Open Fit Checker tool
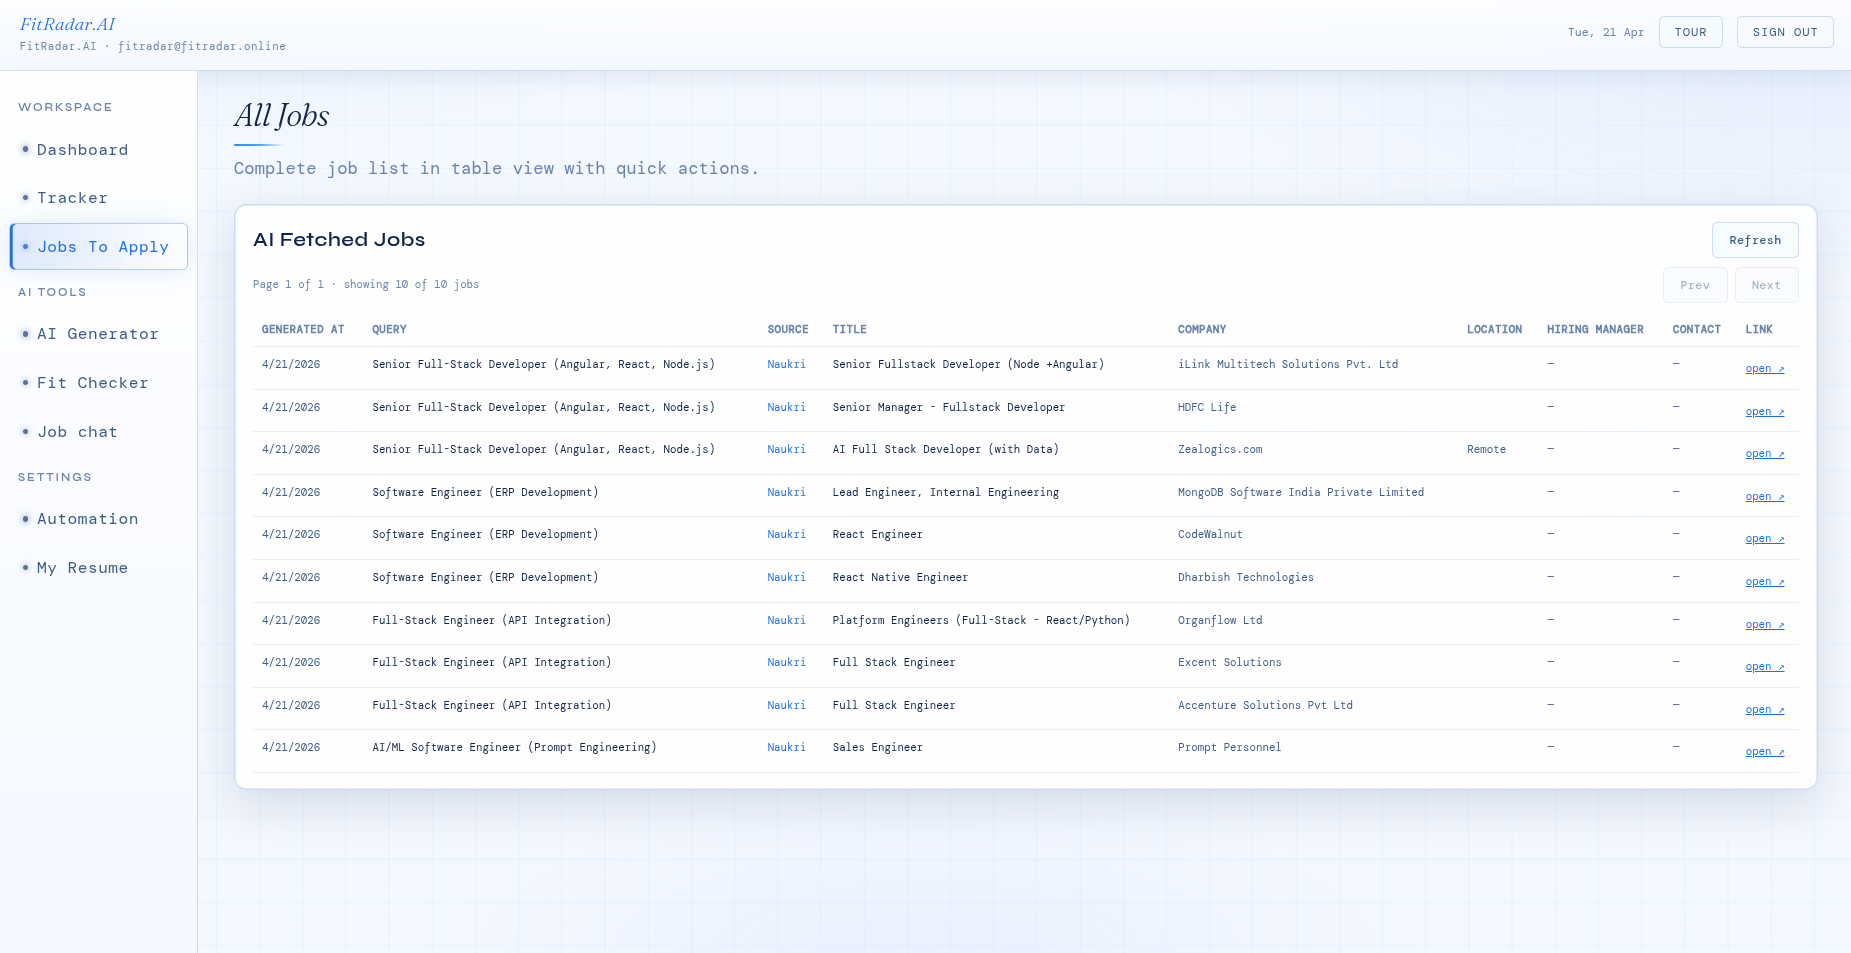 tap(98, 383)
